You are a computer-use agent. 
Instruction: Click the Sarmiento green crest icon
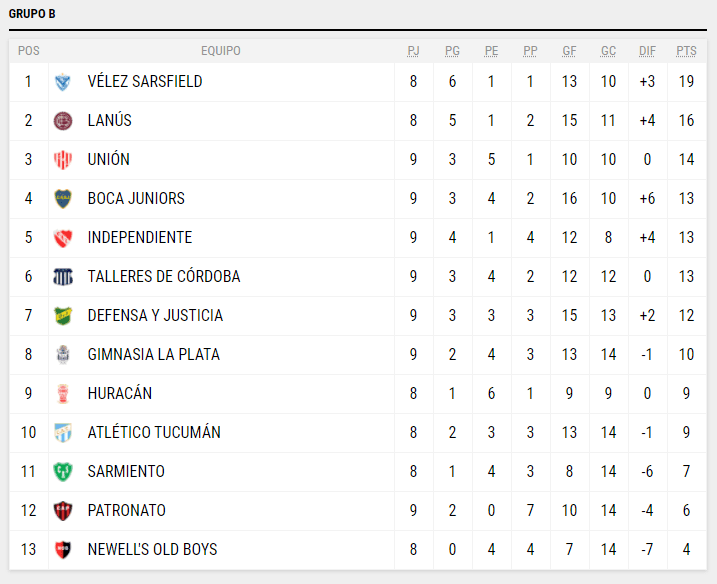(x=63, y=472)
